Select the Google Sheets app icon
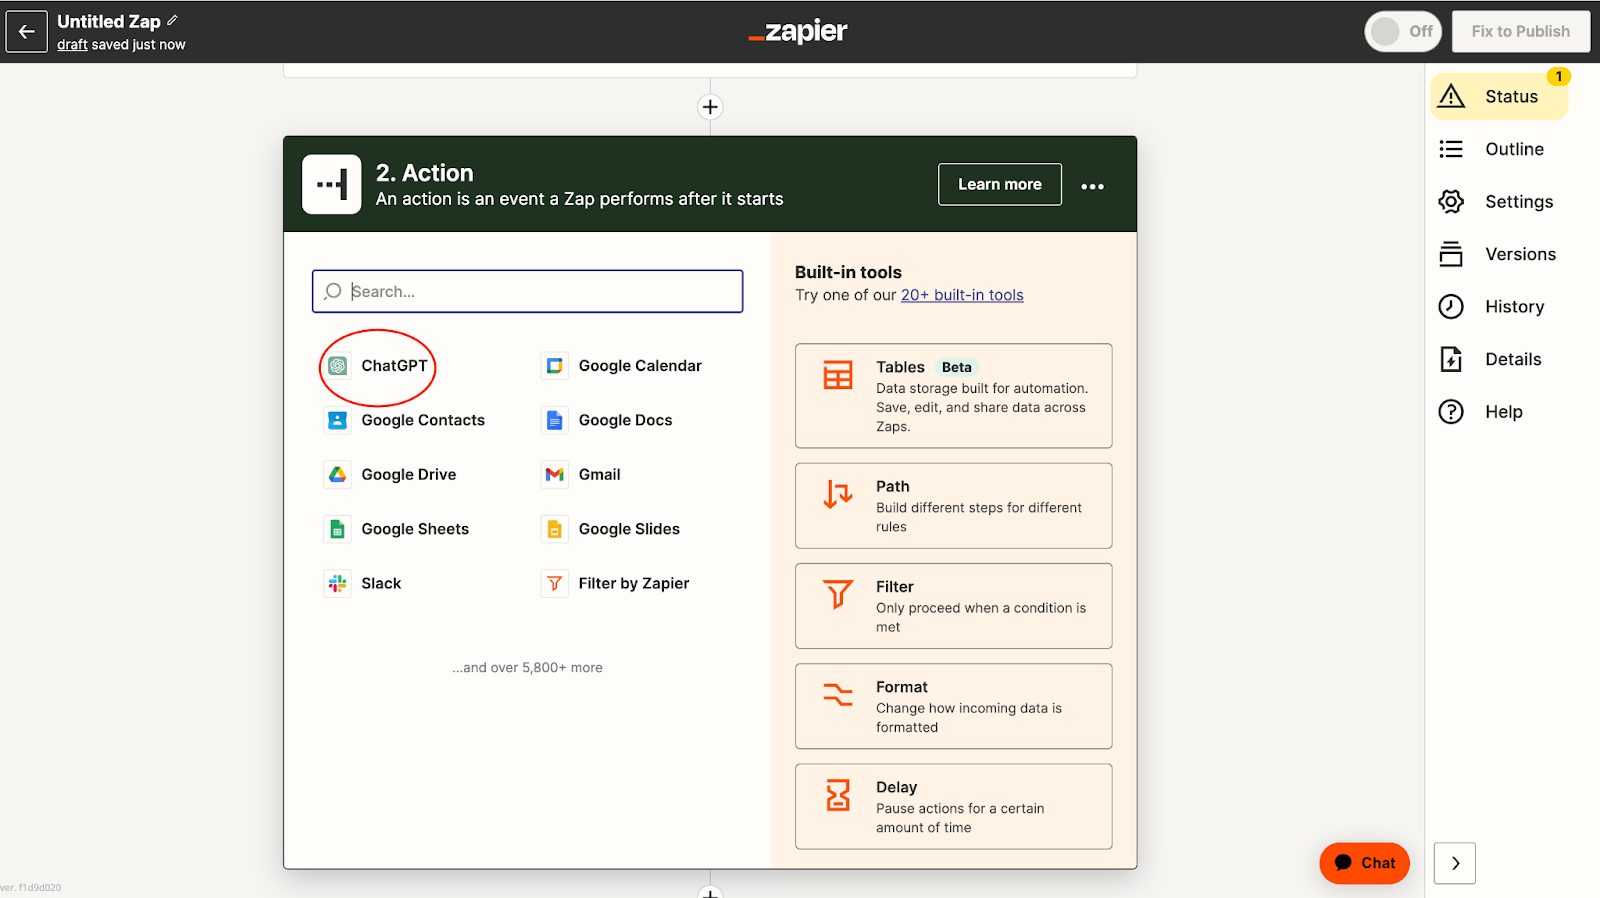The image size is (1600, 898). (x=338, y=529)
